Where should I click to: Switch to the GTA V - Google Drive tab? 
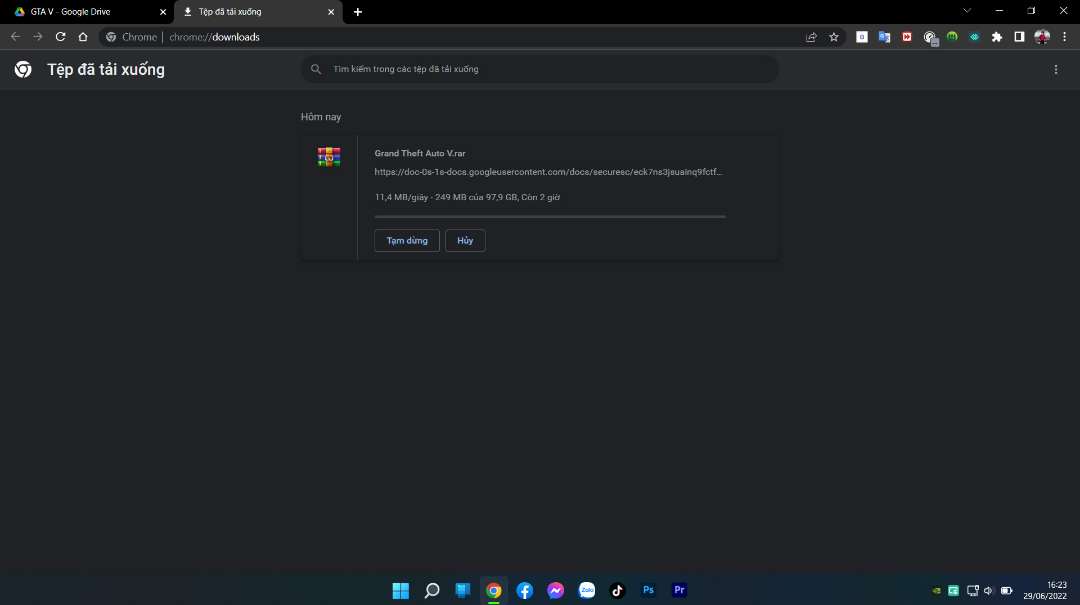point(86,12)
